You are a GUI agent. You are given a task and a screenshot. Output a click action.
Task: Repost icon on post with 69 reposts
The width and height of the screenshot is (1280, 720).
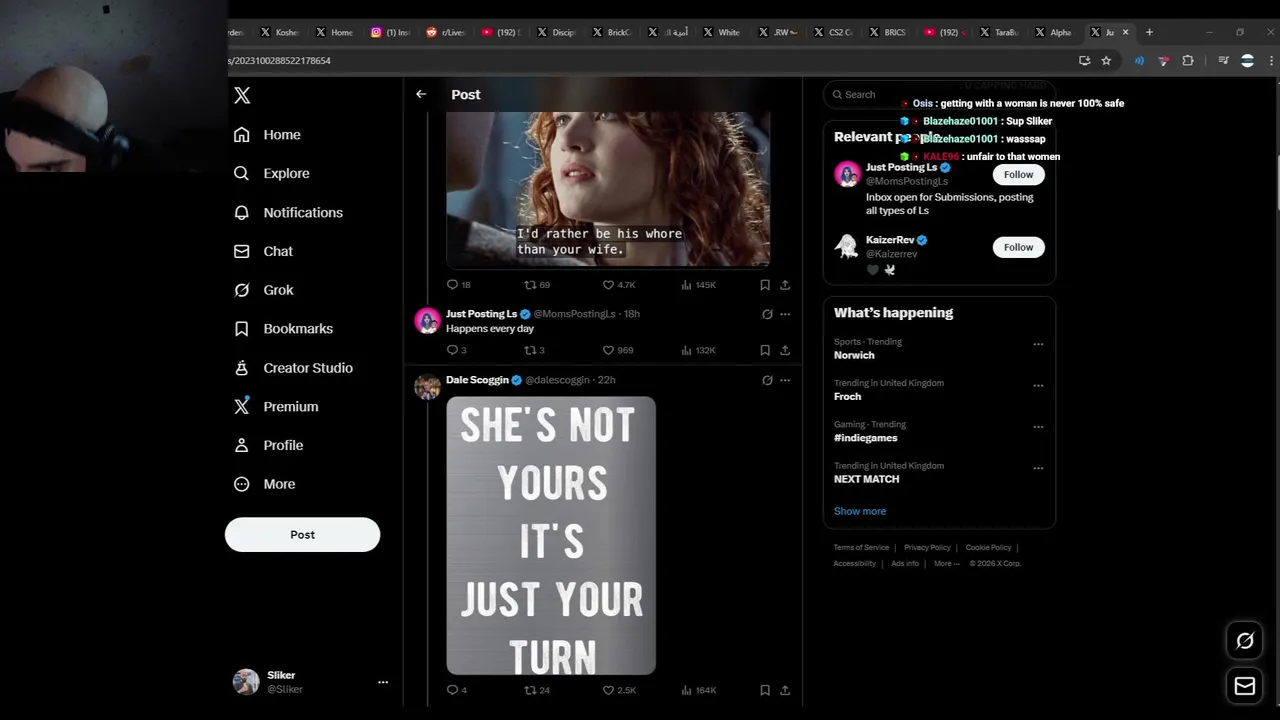(x=530, y=285)
